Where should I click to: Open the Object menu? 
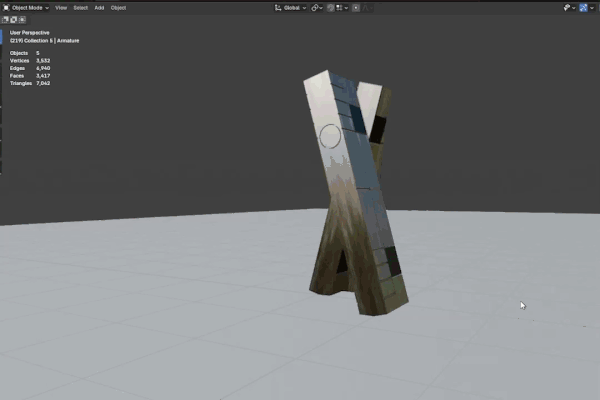pyautogui.click(x=118, y=7)
